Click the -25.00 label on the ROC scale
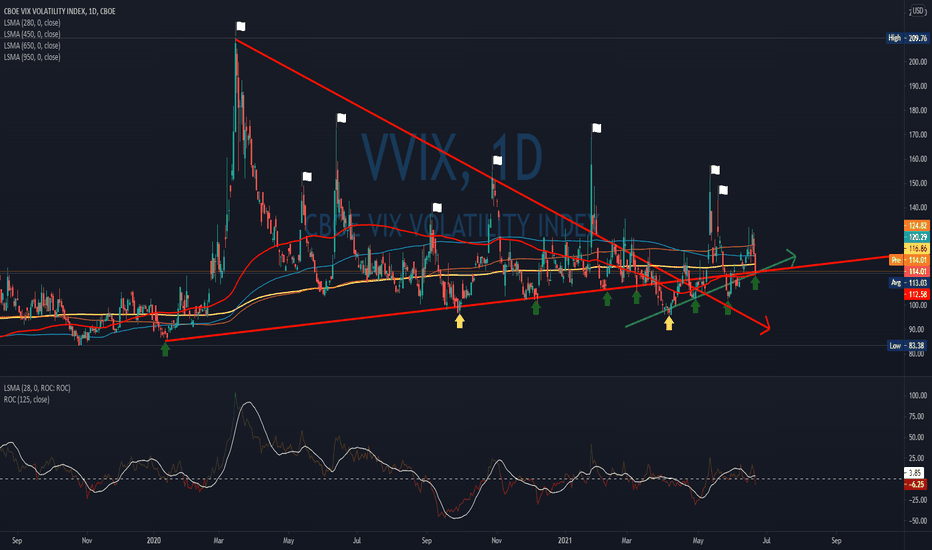The width and height of the screenshot is (932, 550). tap(917, 500)
